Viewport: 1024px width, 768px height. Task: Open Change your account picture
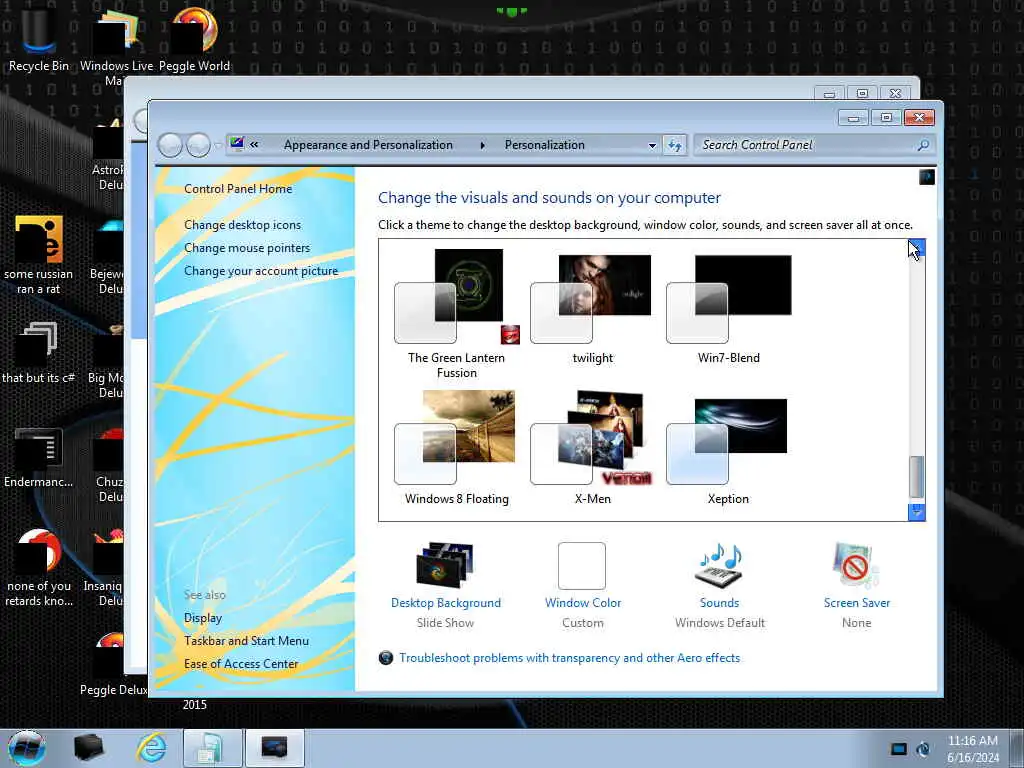click(x=261, y=271)
